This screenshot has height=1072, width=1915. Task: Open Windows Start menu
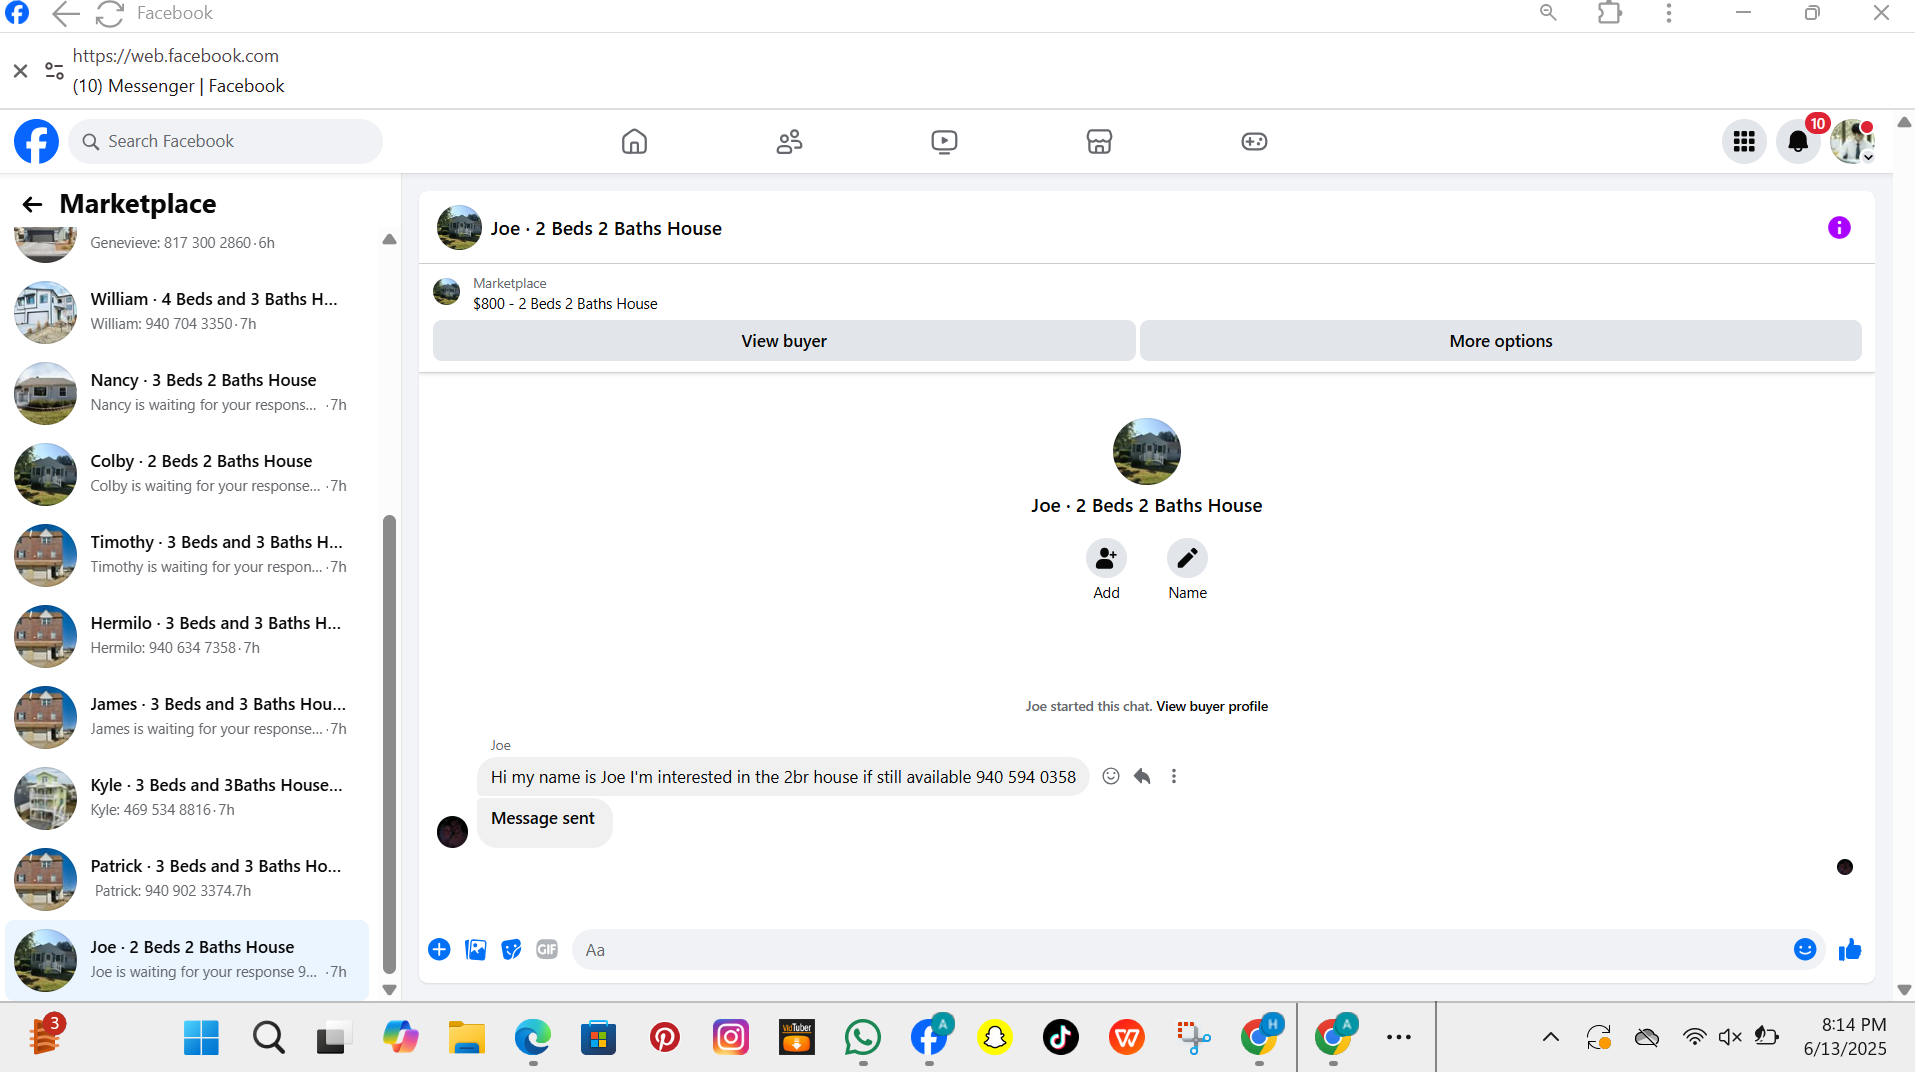coord(201,1038)
